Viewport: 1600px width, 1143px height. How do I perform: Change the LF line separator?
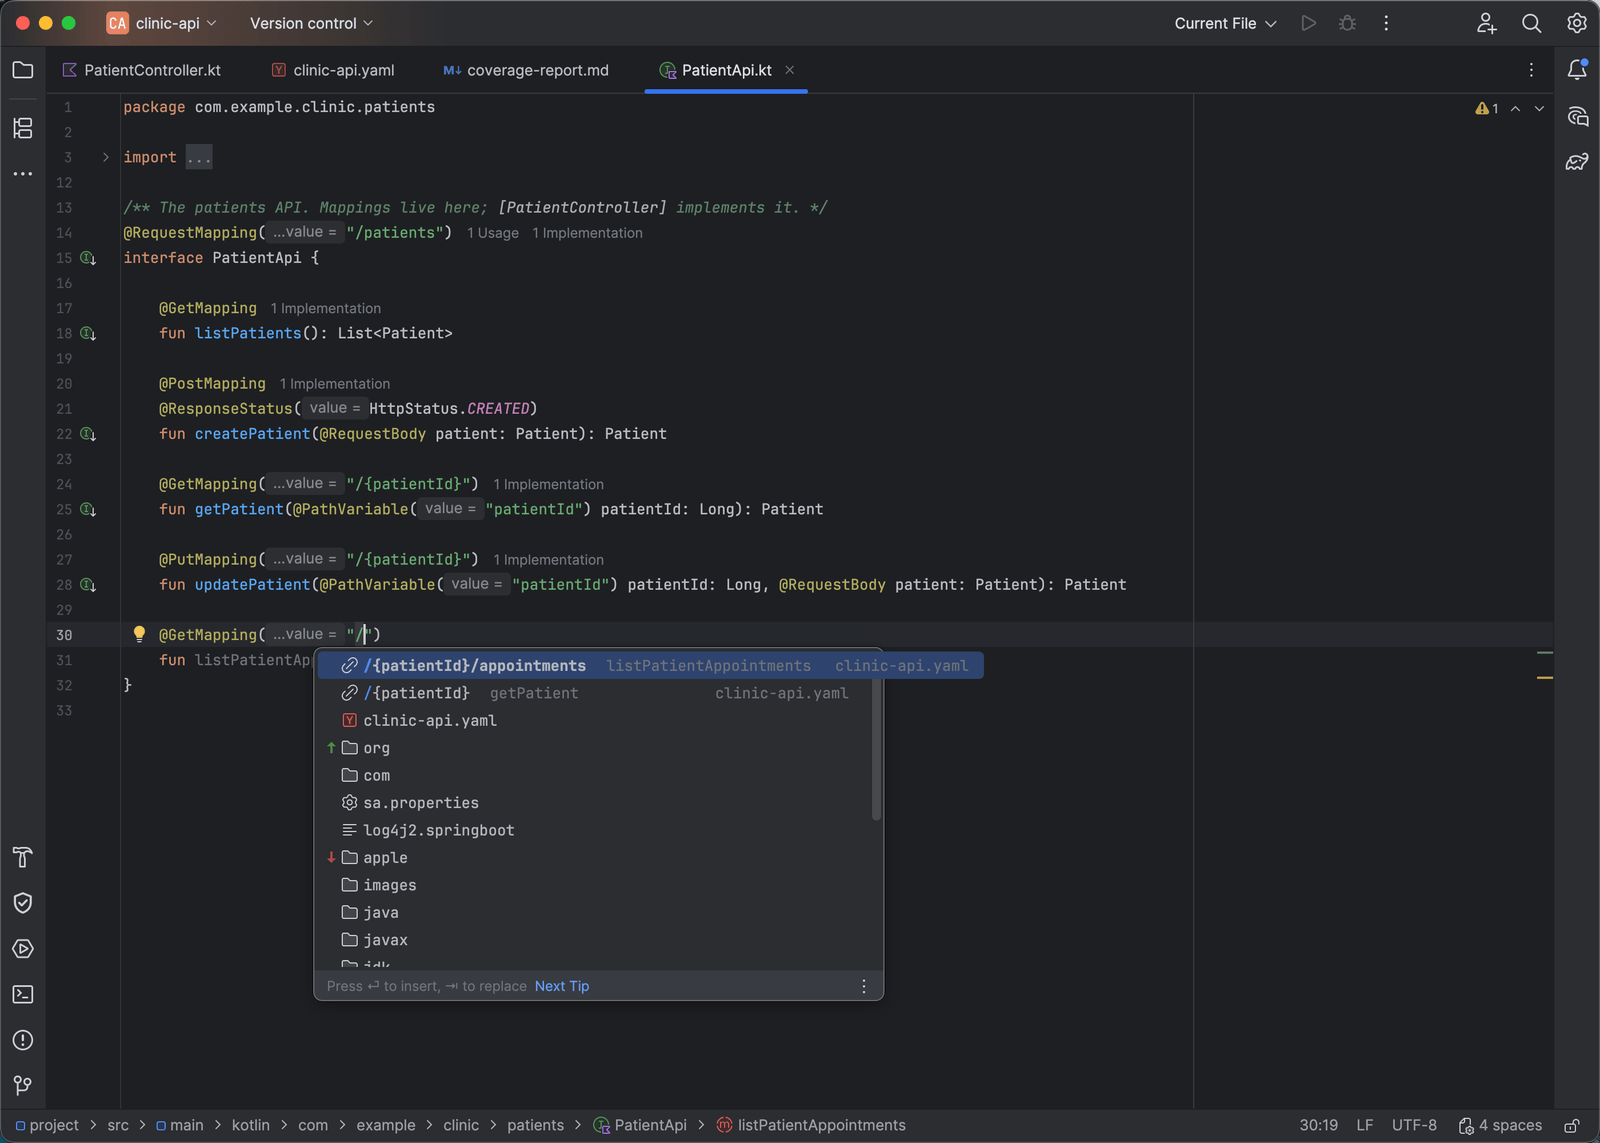[x=1364, y=1125]
